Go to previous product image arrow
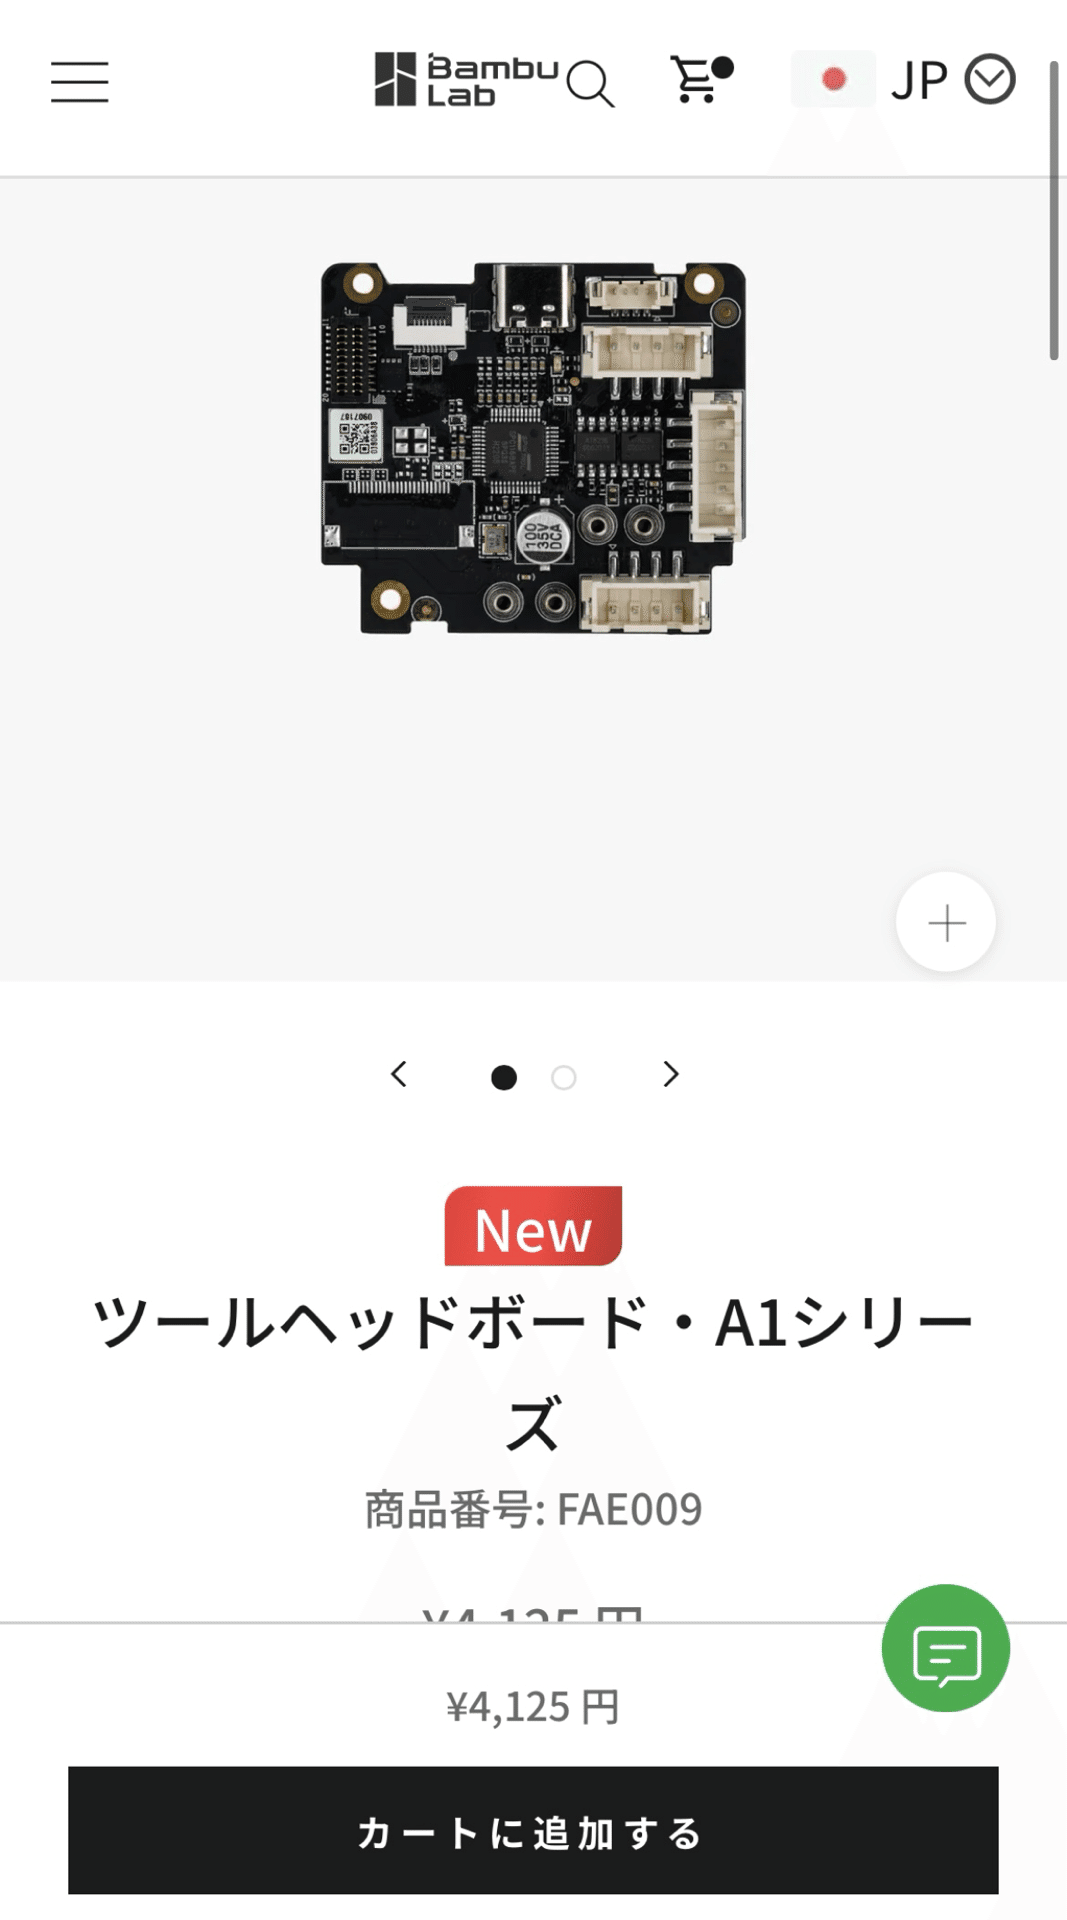The height and width of the screenshot is (1920, 1067). click(399, 1075)
